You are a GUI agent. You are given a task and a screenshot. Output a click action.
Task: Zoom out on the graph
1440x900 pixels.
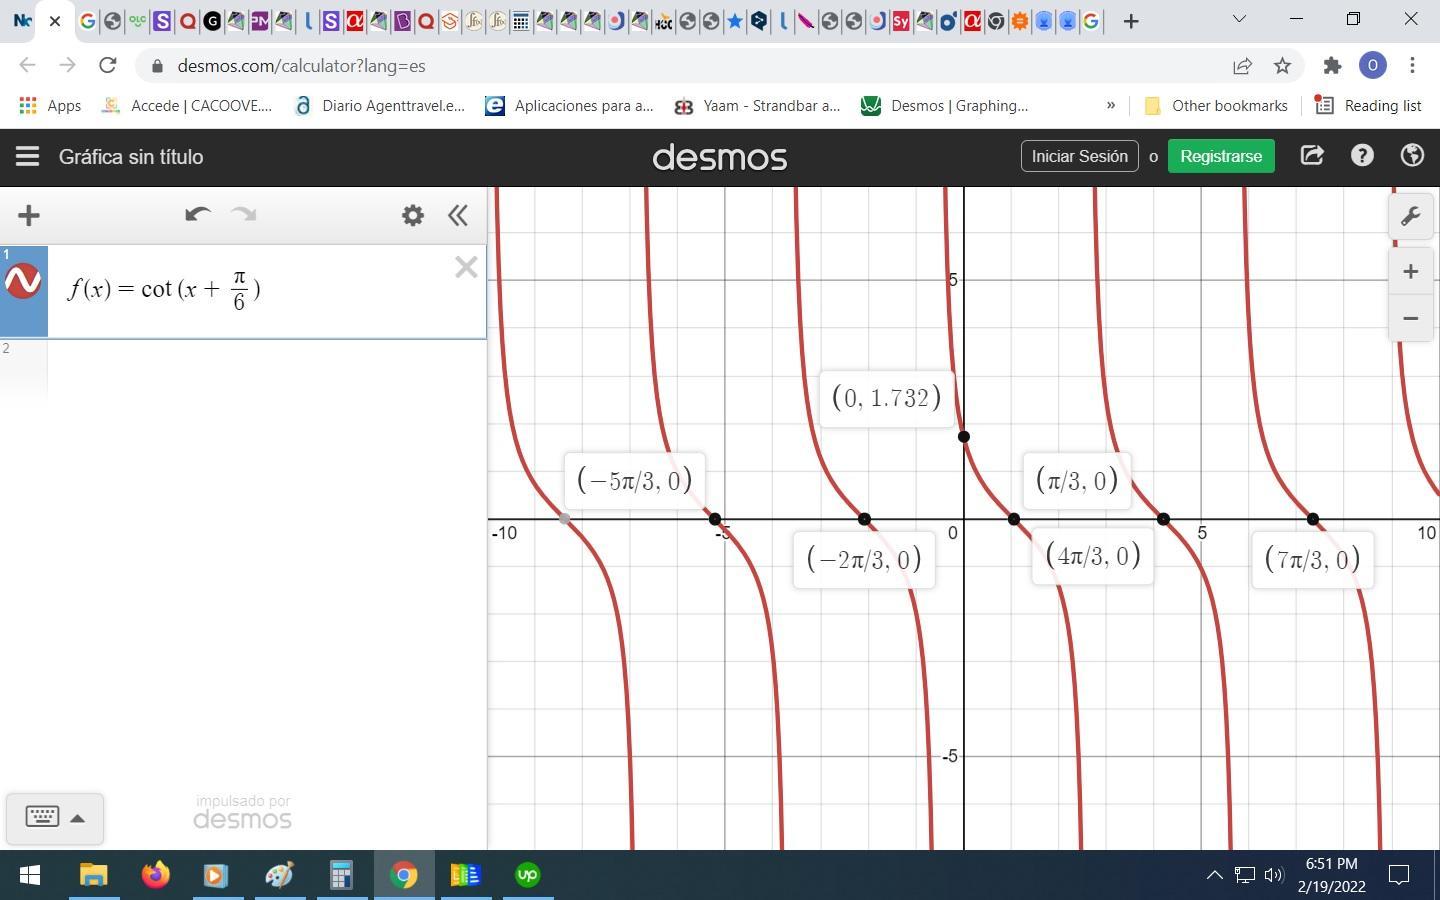coord(1410,319)
